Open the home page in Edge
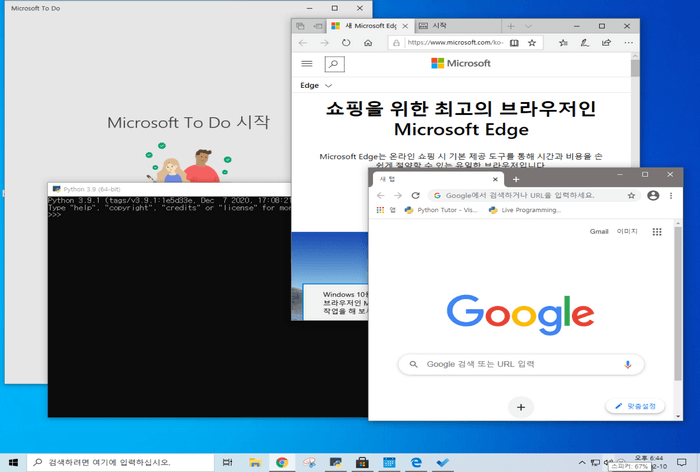Screen dimensions: 700x472 (x=368, y=43)
